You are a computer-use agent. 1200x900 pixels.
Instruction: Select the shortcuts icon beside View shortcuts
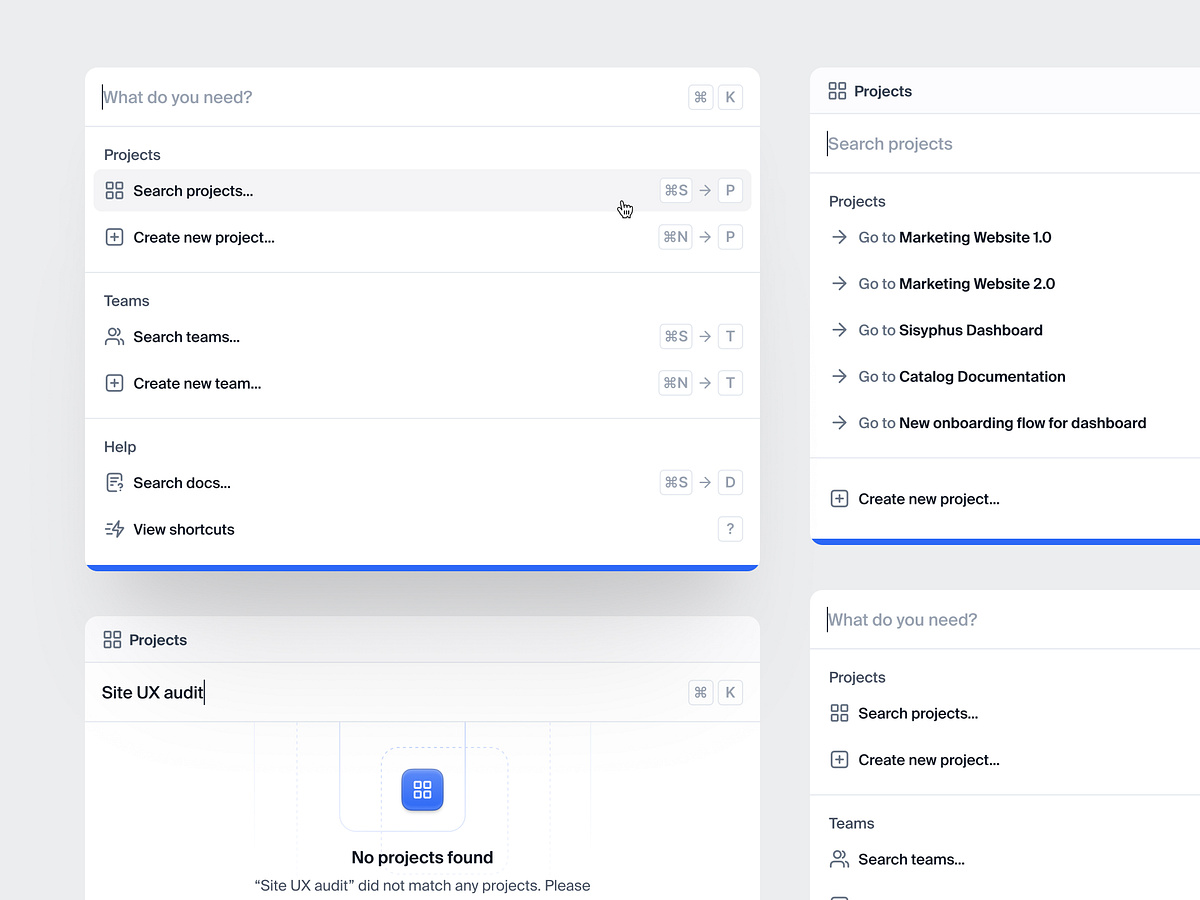(114, 529)
